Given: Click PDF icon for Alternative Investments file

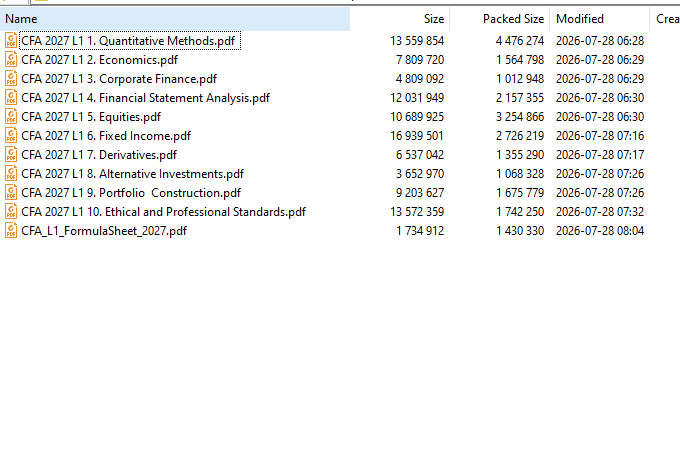Looking at the screenshot, I should [x=11, y=174].
